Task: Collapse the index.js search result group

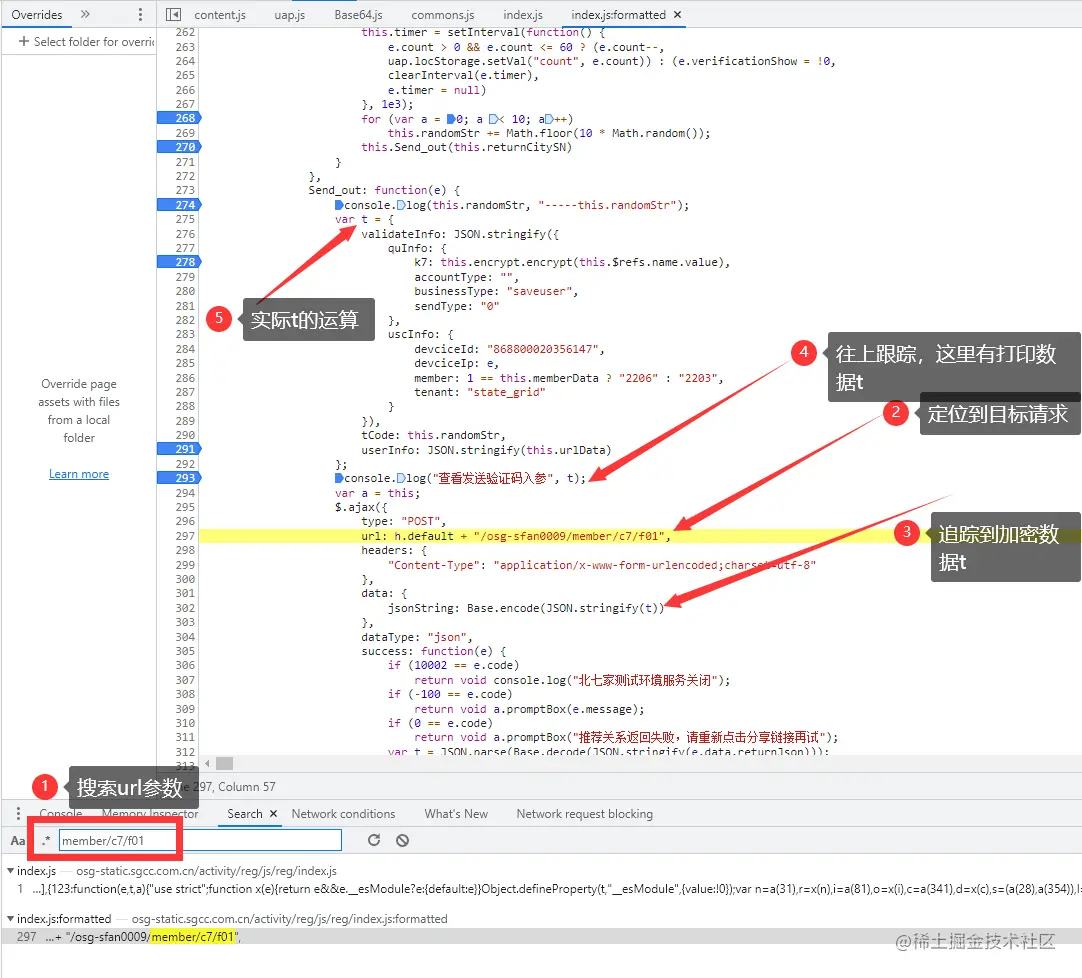Action: (10, 871)
